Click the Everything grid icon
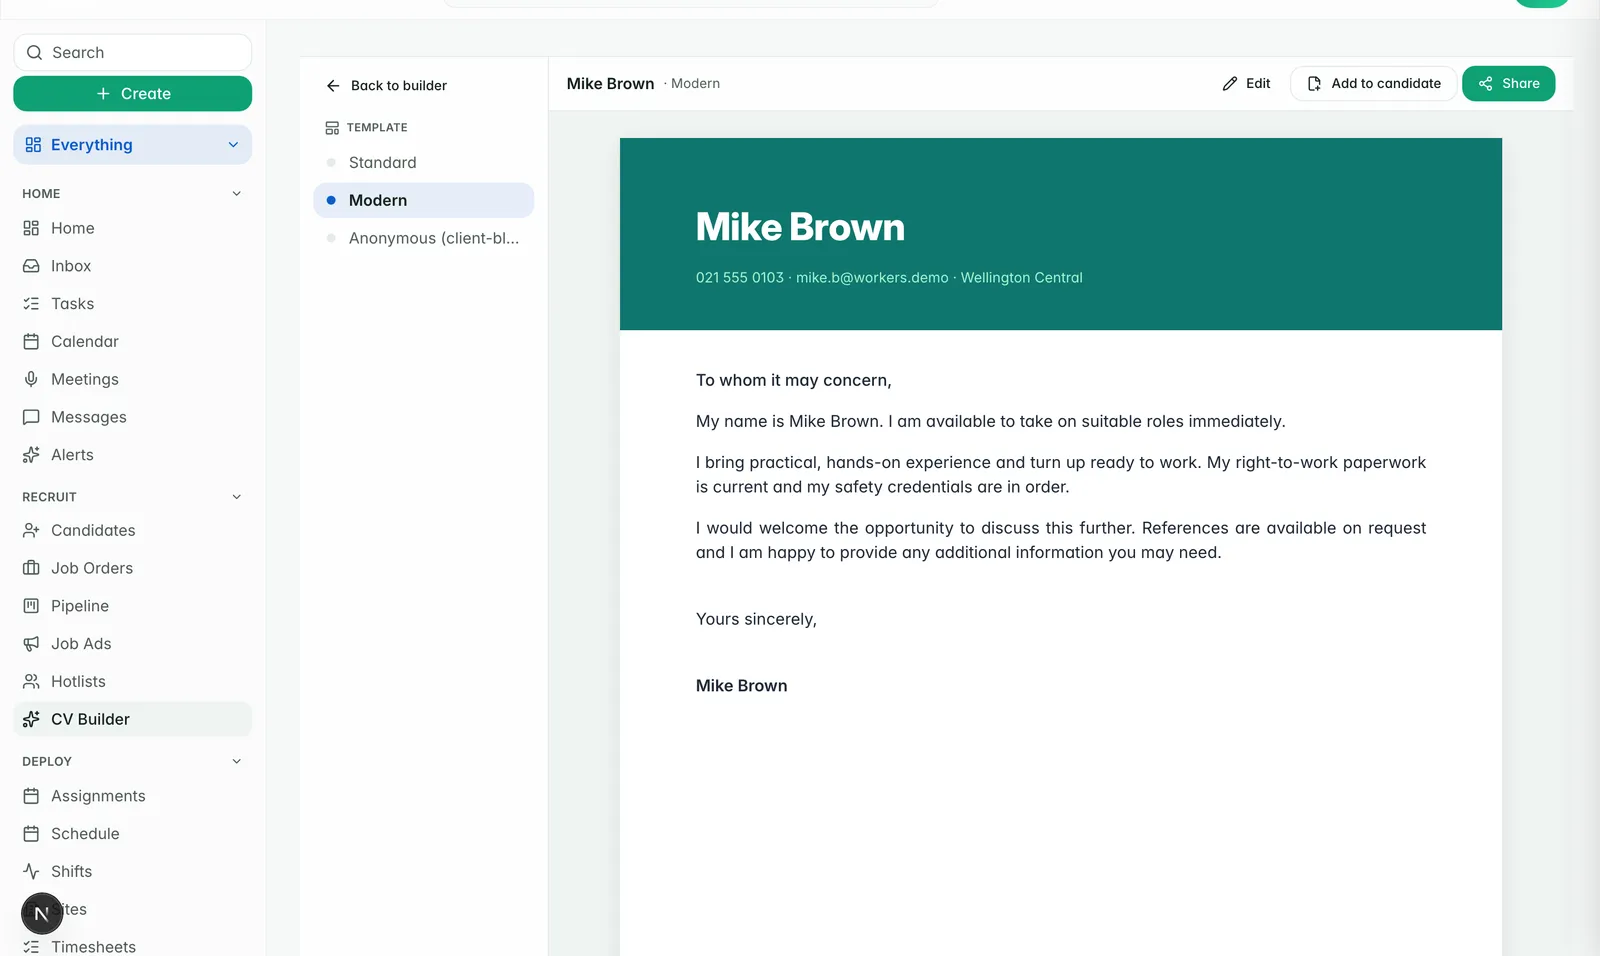The height and width of the screenshot is (956, 1600). point(33,145)
